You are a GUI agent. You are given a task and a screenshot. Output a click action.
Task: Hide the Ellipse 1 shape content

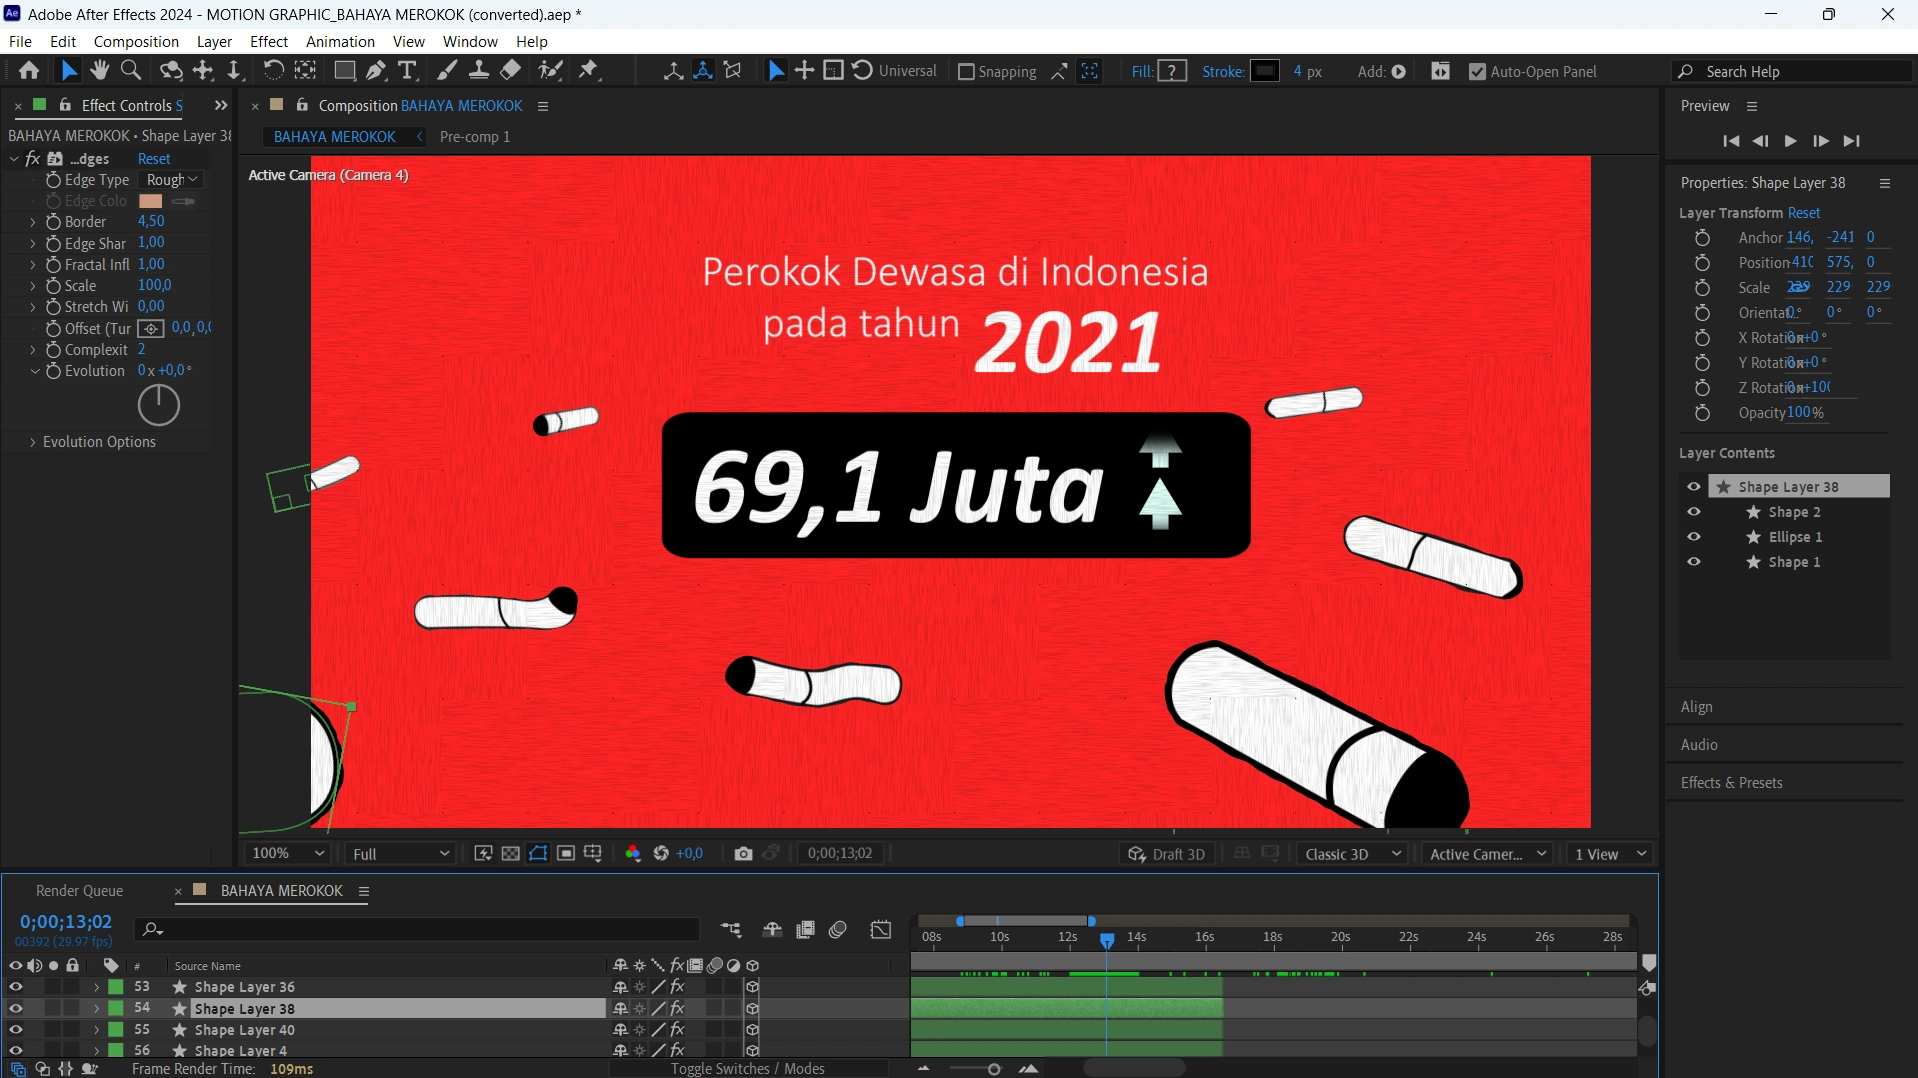point(1694,537)
